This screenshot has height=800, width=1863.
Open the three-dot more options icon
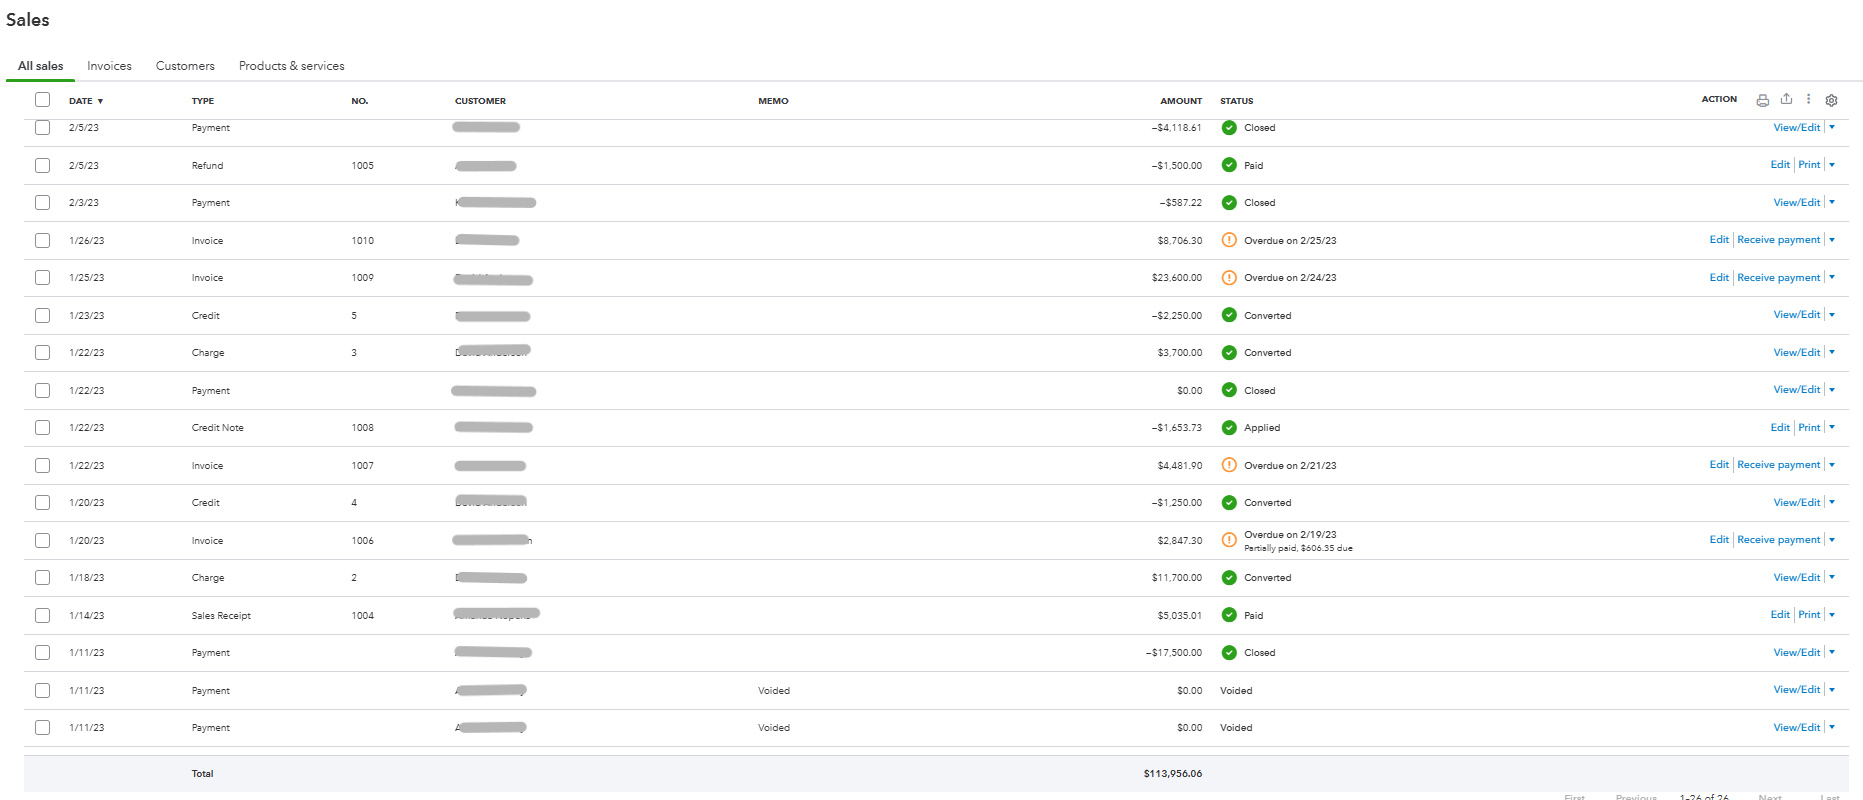(1808, 99)
